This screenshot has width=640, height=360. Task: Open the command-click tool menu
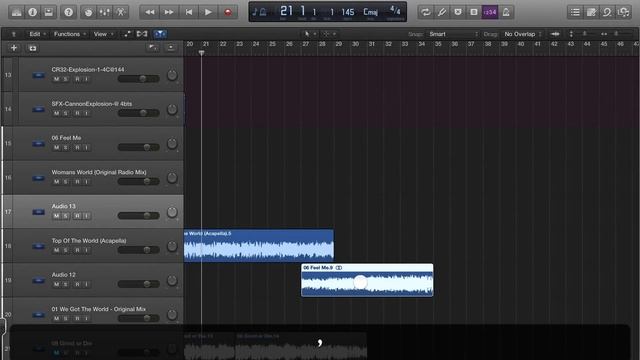(329, 34)
